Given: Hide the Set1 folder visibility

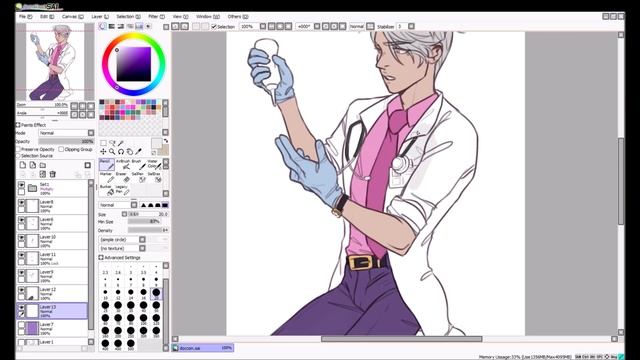Looking at the screenshot, I should pos(21,185).
